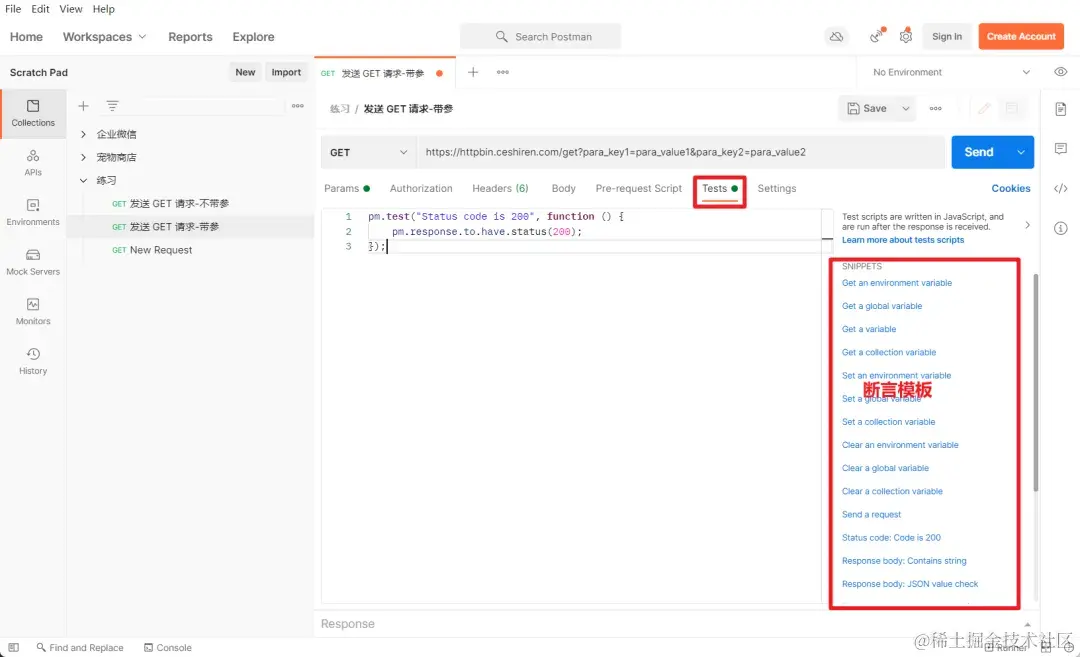Click the blue Send button
This screenshot has height=657, width=1080.
979,152
